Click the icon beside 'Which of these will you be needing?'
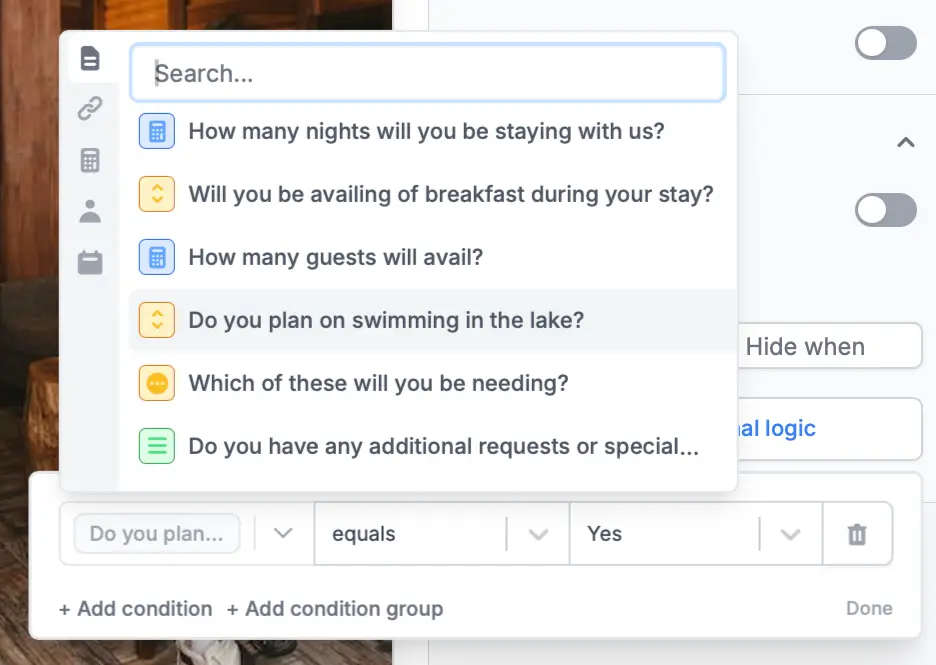This screenshot has height=665, width=936. click(x=157, y=383)
